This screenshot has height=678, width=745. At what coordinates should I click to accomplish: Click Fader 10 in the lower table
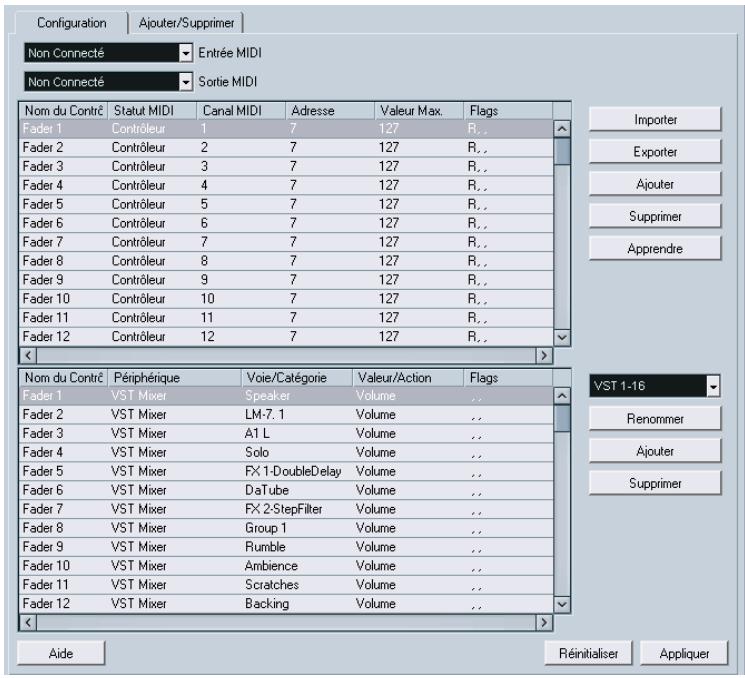[x=46, y=566]
